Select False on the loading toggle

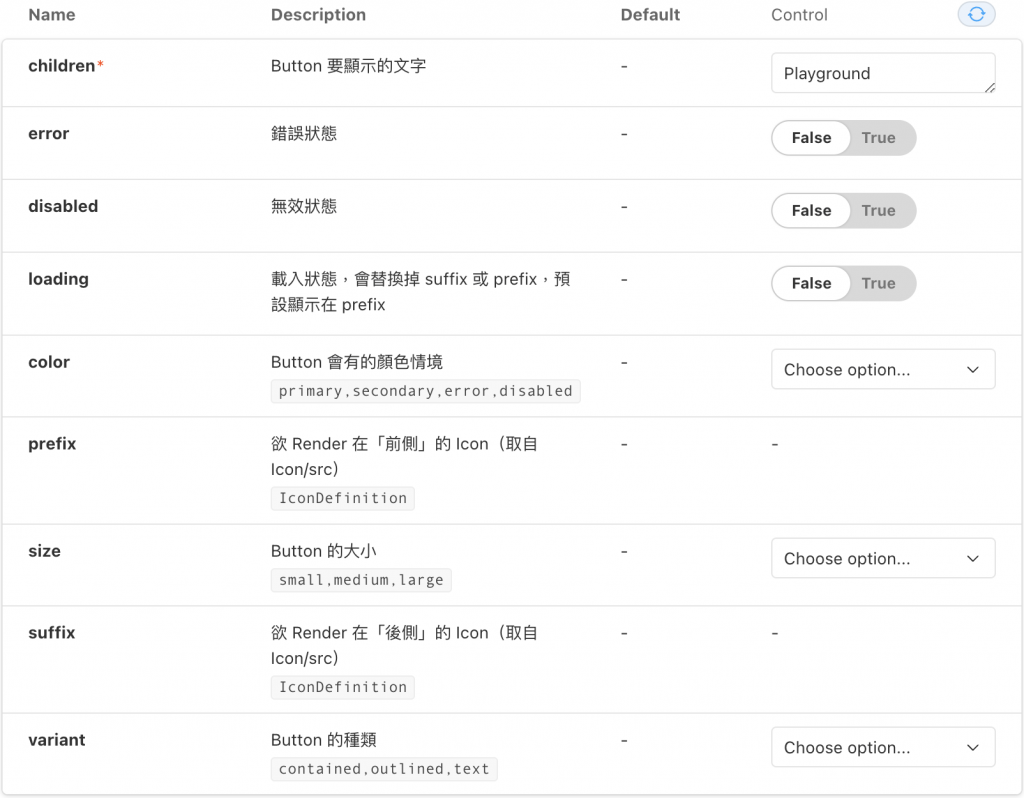811,284
